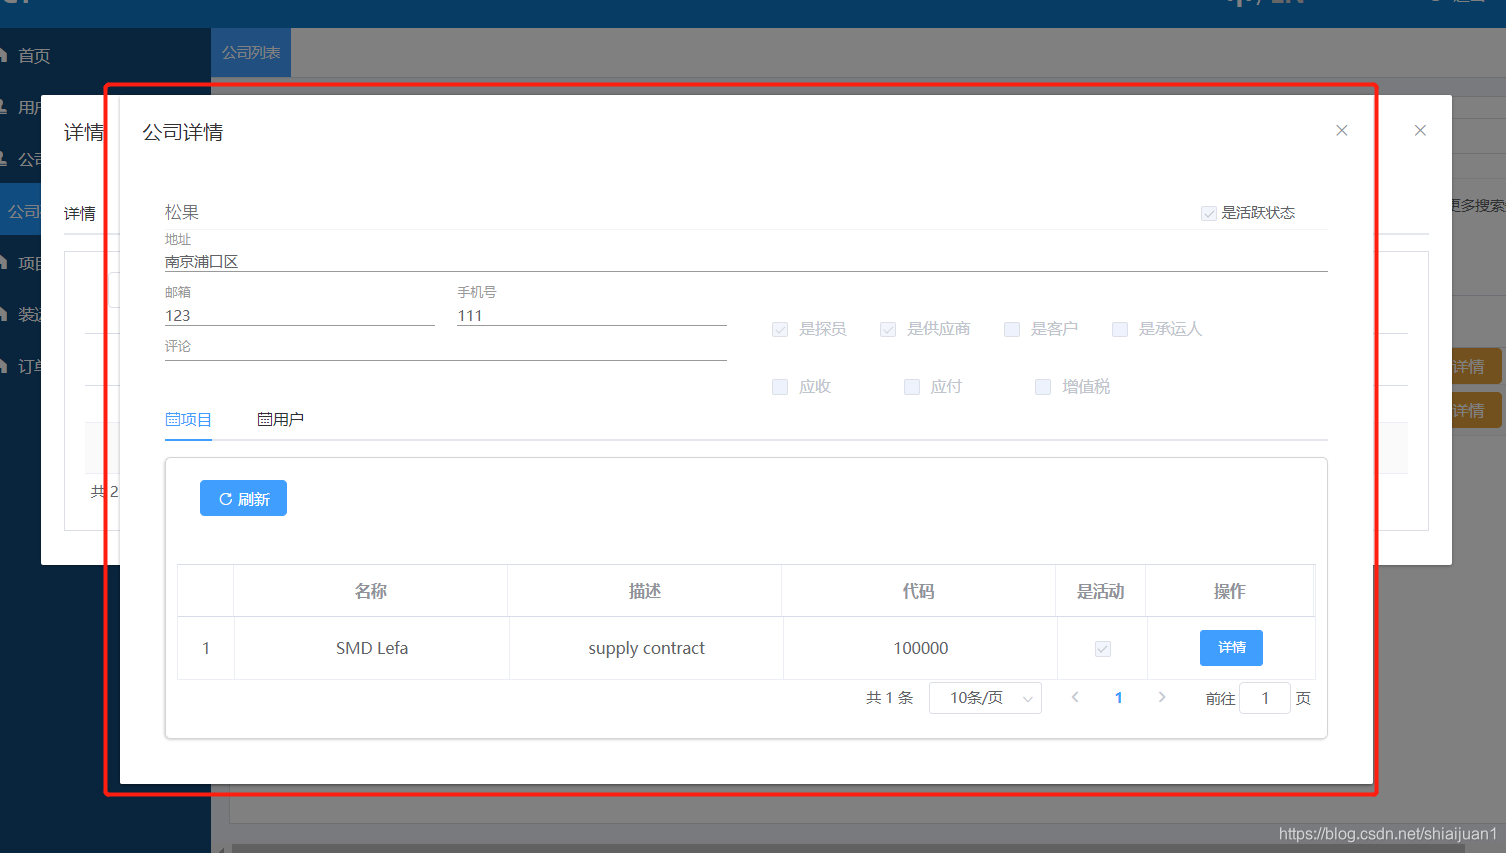This screenshot has width=1506, height=853.
Task: Open 详情 for the SMD Lefa row
Action: [x=1231, y=648]
